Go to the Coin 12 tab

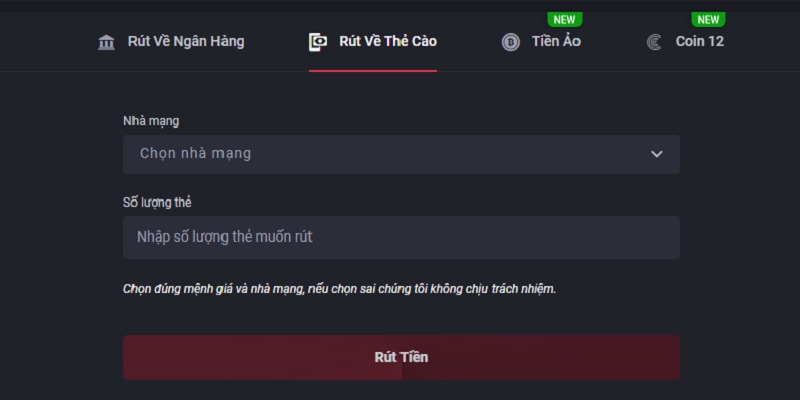click(699, 42)
